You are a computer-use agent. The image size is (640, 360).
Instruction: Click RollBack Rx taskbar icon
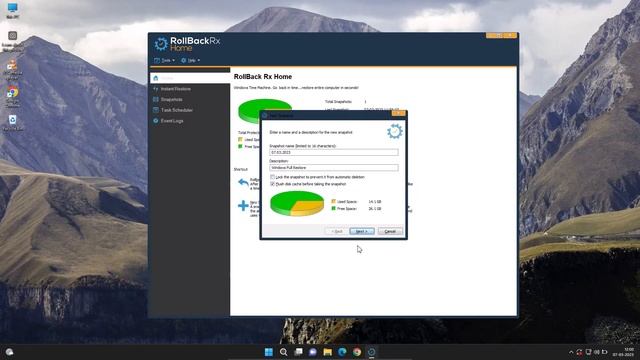tap(372, 352)
